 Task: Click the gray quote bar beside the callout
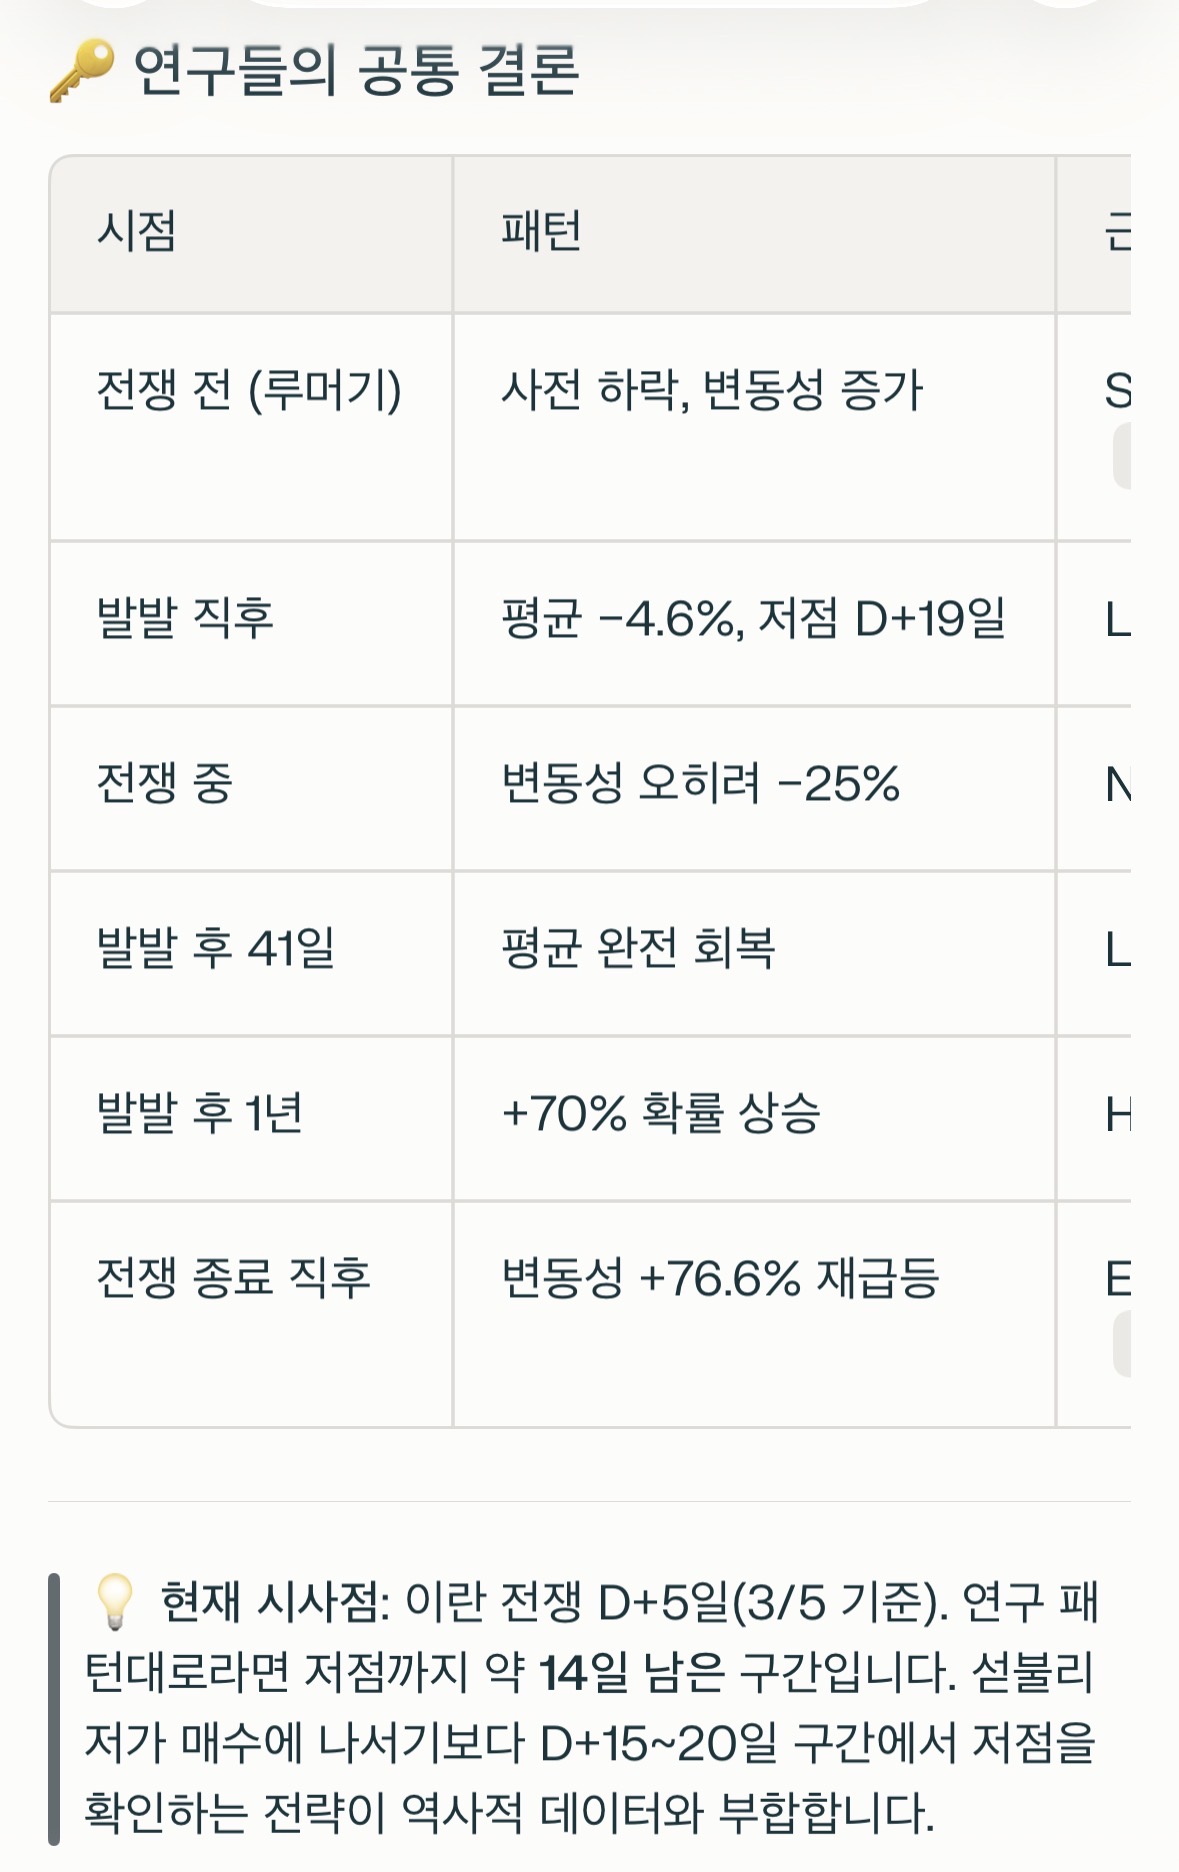[x=54, y=1708]
